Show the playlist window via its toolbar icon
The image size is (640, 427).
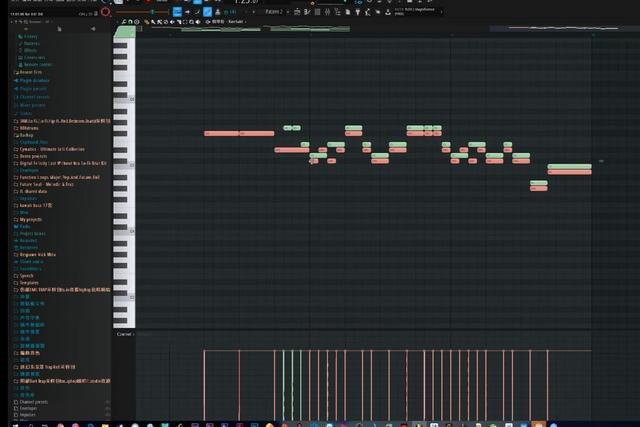coord(297,12)
